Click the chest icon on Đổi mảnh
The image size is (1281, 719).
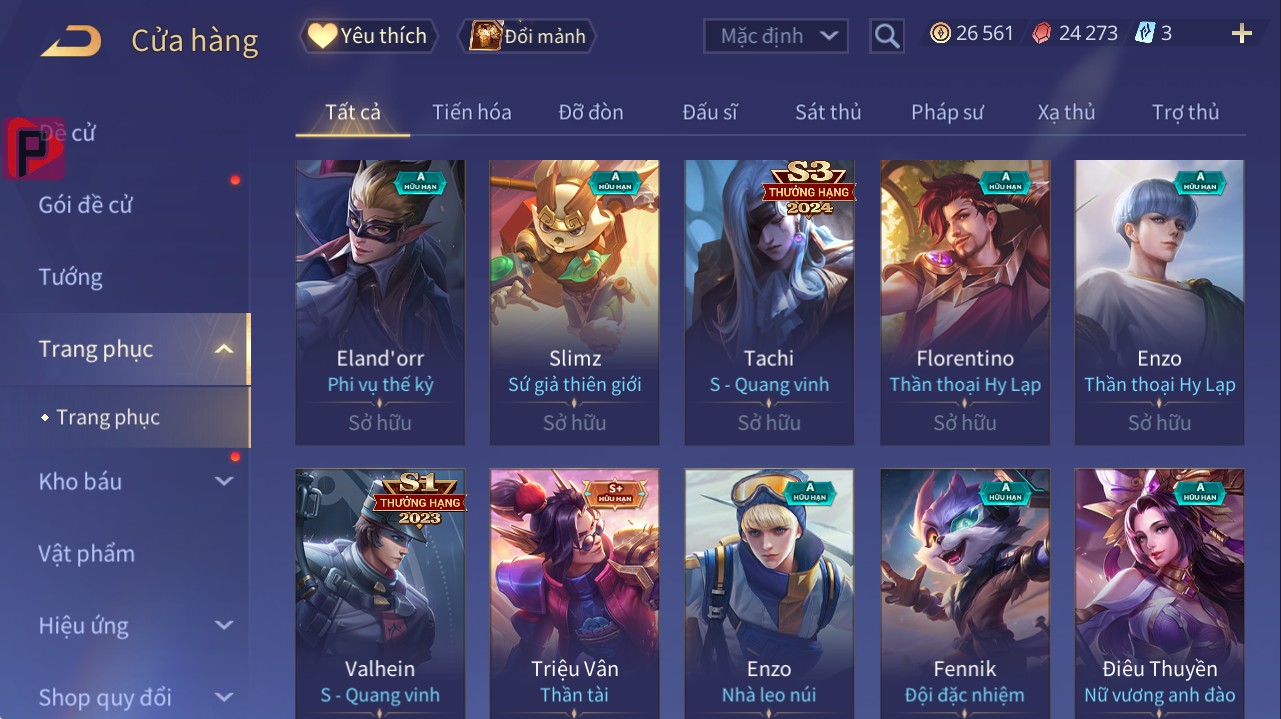pos(485,36)
